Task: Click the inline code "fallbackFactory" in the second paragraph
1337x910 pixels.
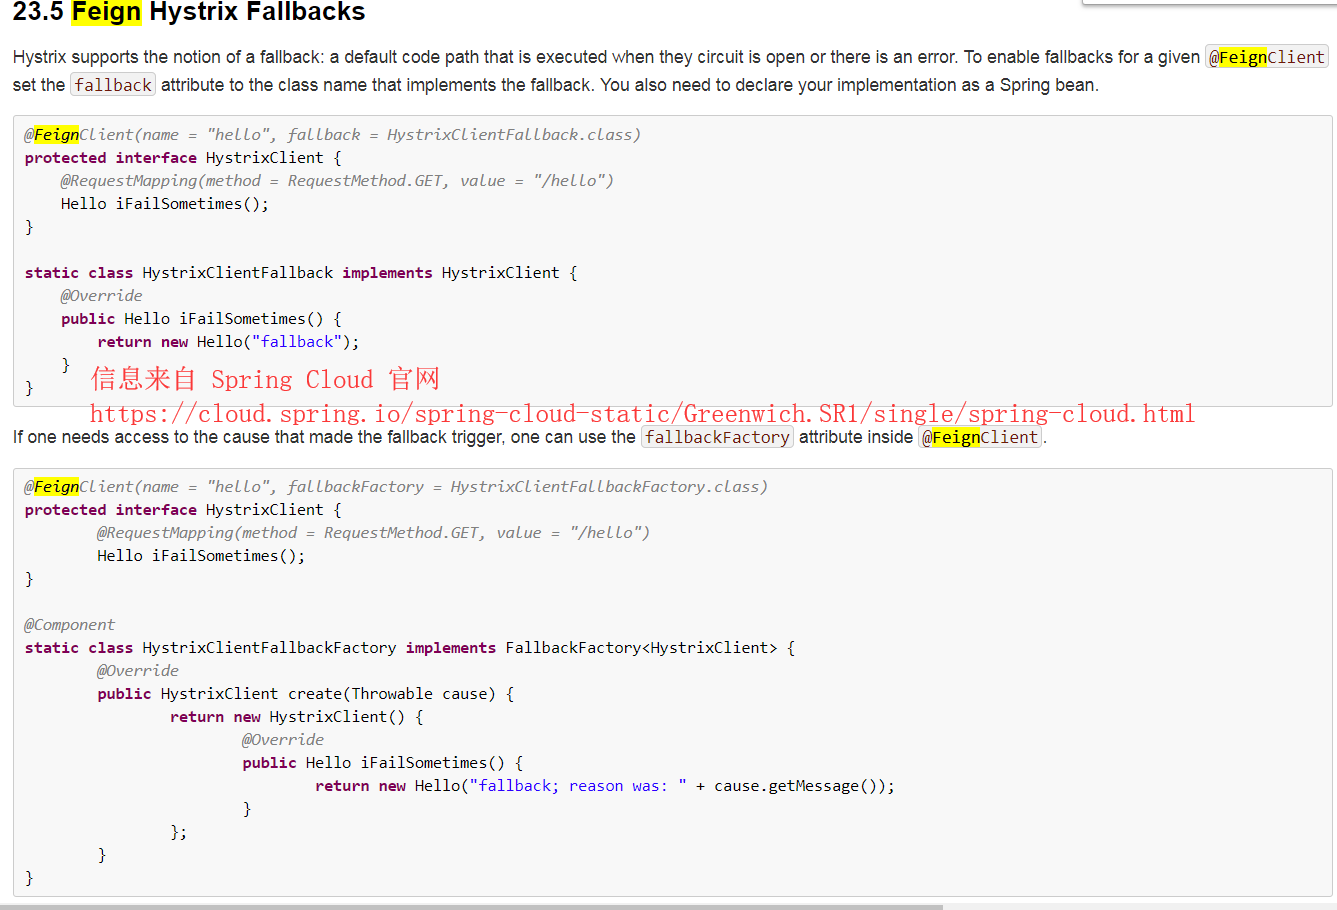Action: click(x=717, y=437)
